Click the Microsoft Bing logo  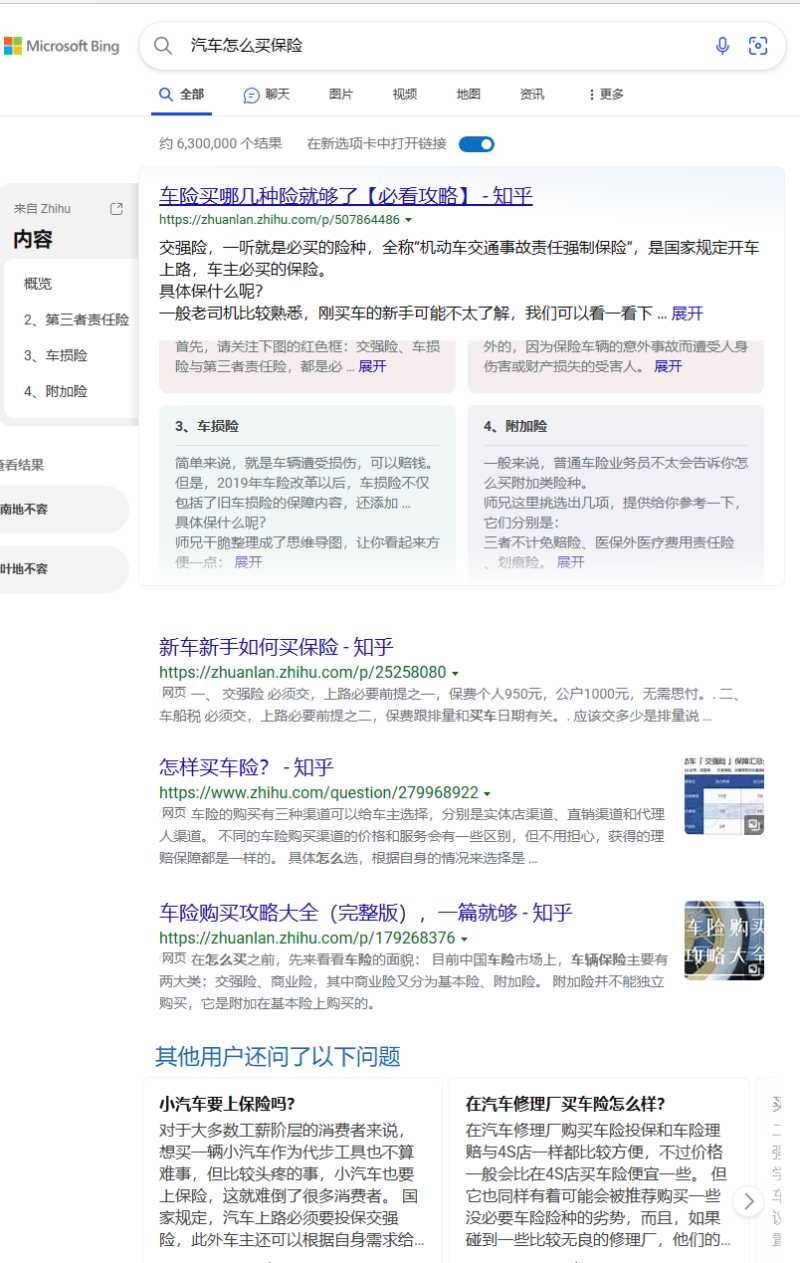click(62, 46)
